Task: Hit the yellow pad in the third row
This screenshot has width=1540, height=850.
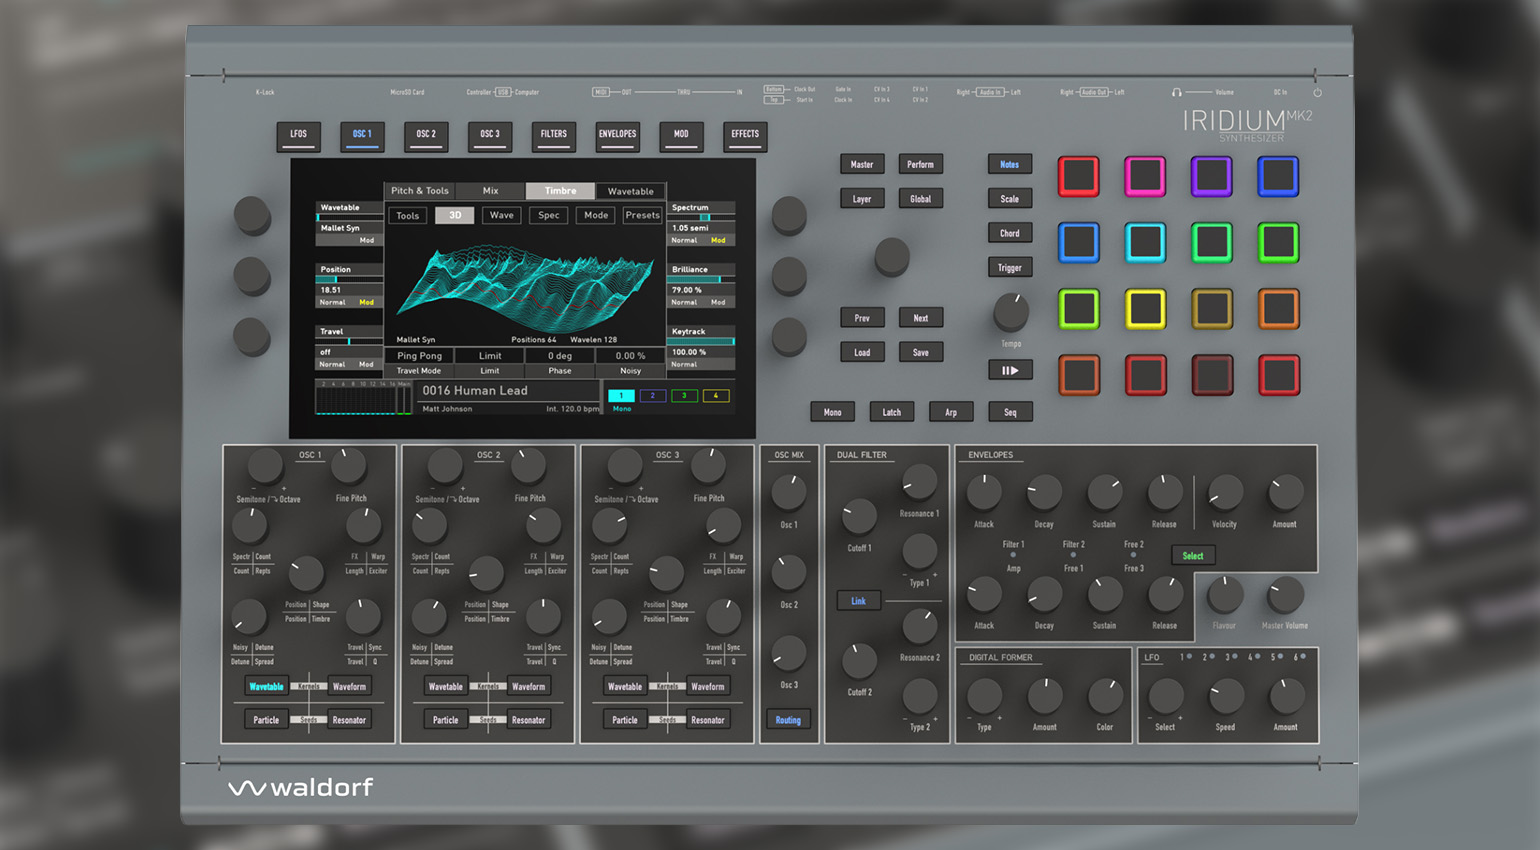Action: (x=1144, y=309)
